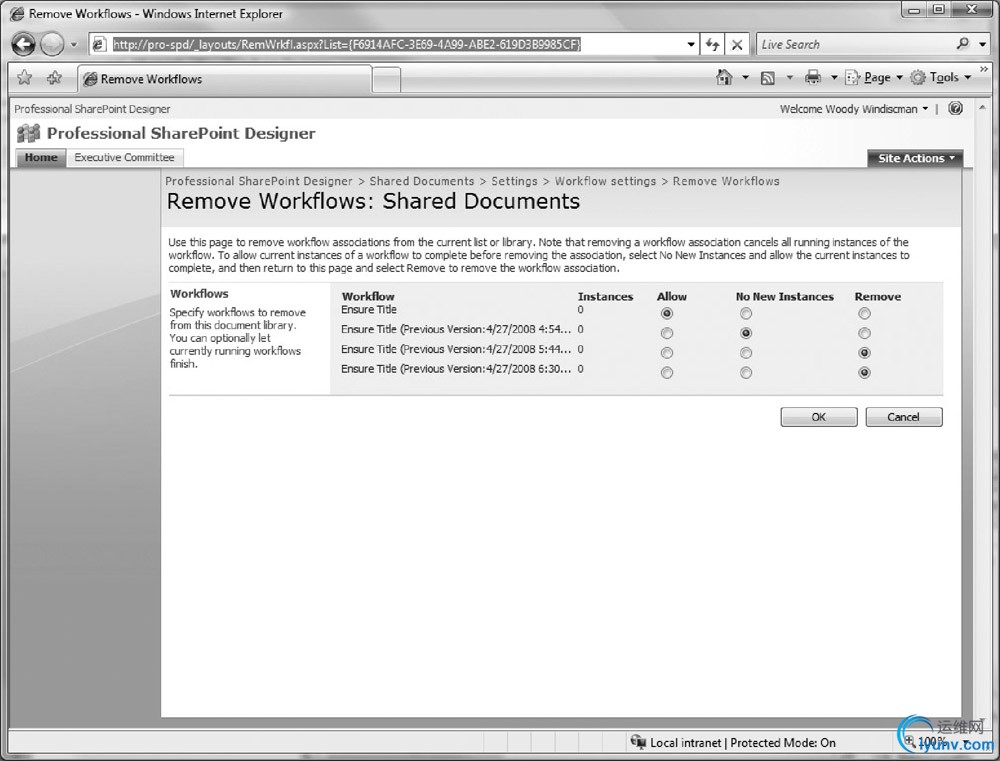Open the Tools menu

point(941,78)
